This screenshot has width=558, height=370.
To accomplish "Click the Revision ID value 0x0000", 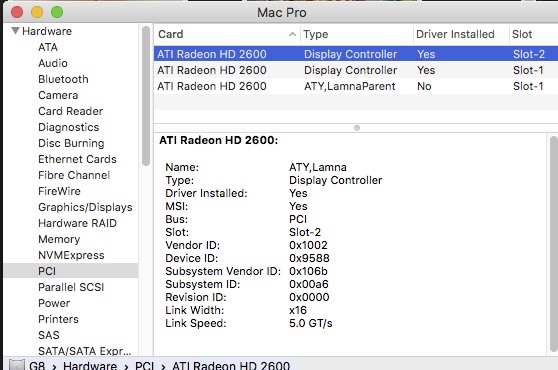I will click(x=309, y=297).
